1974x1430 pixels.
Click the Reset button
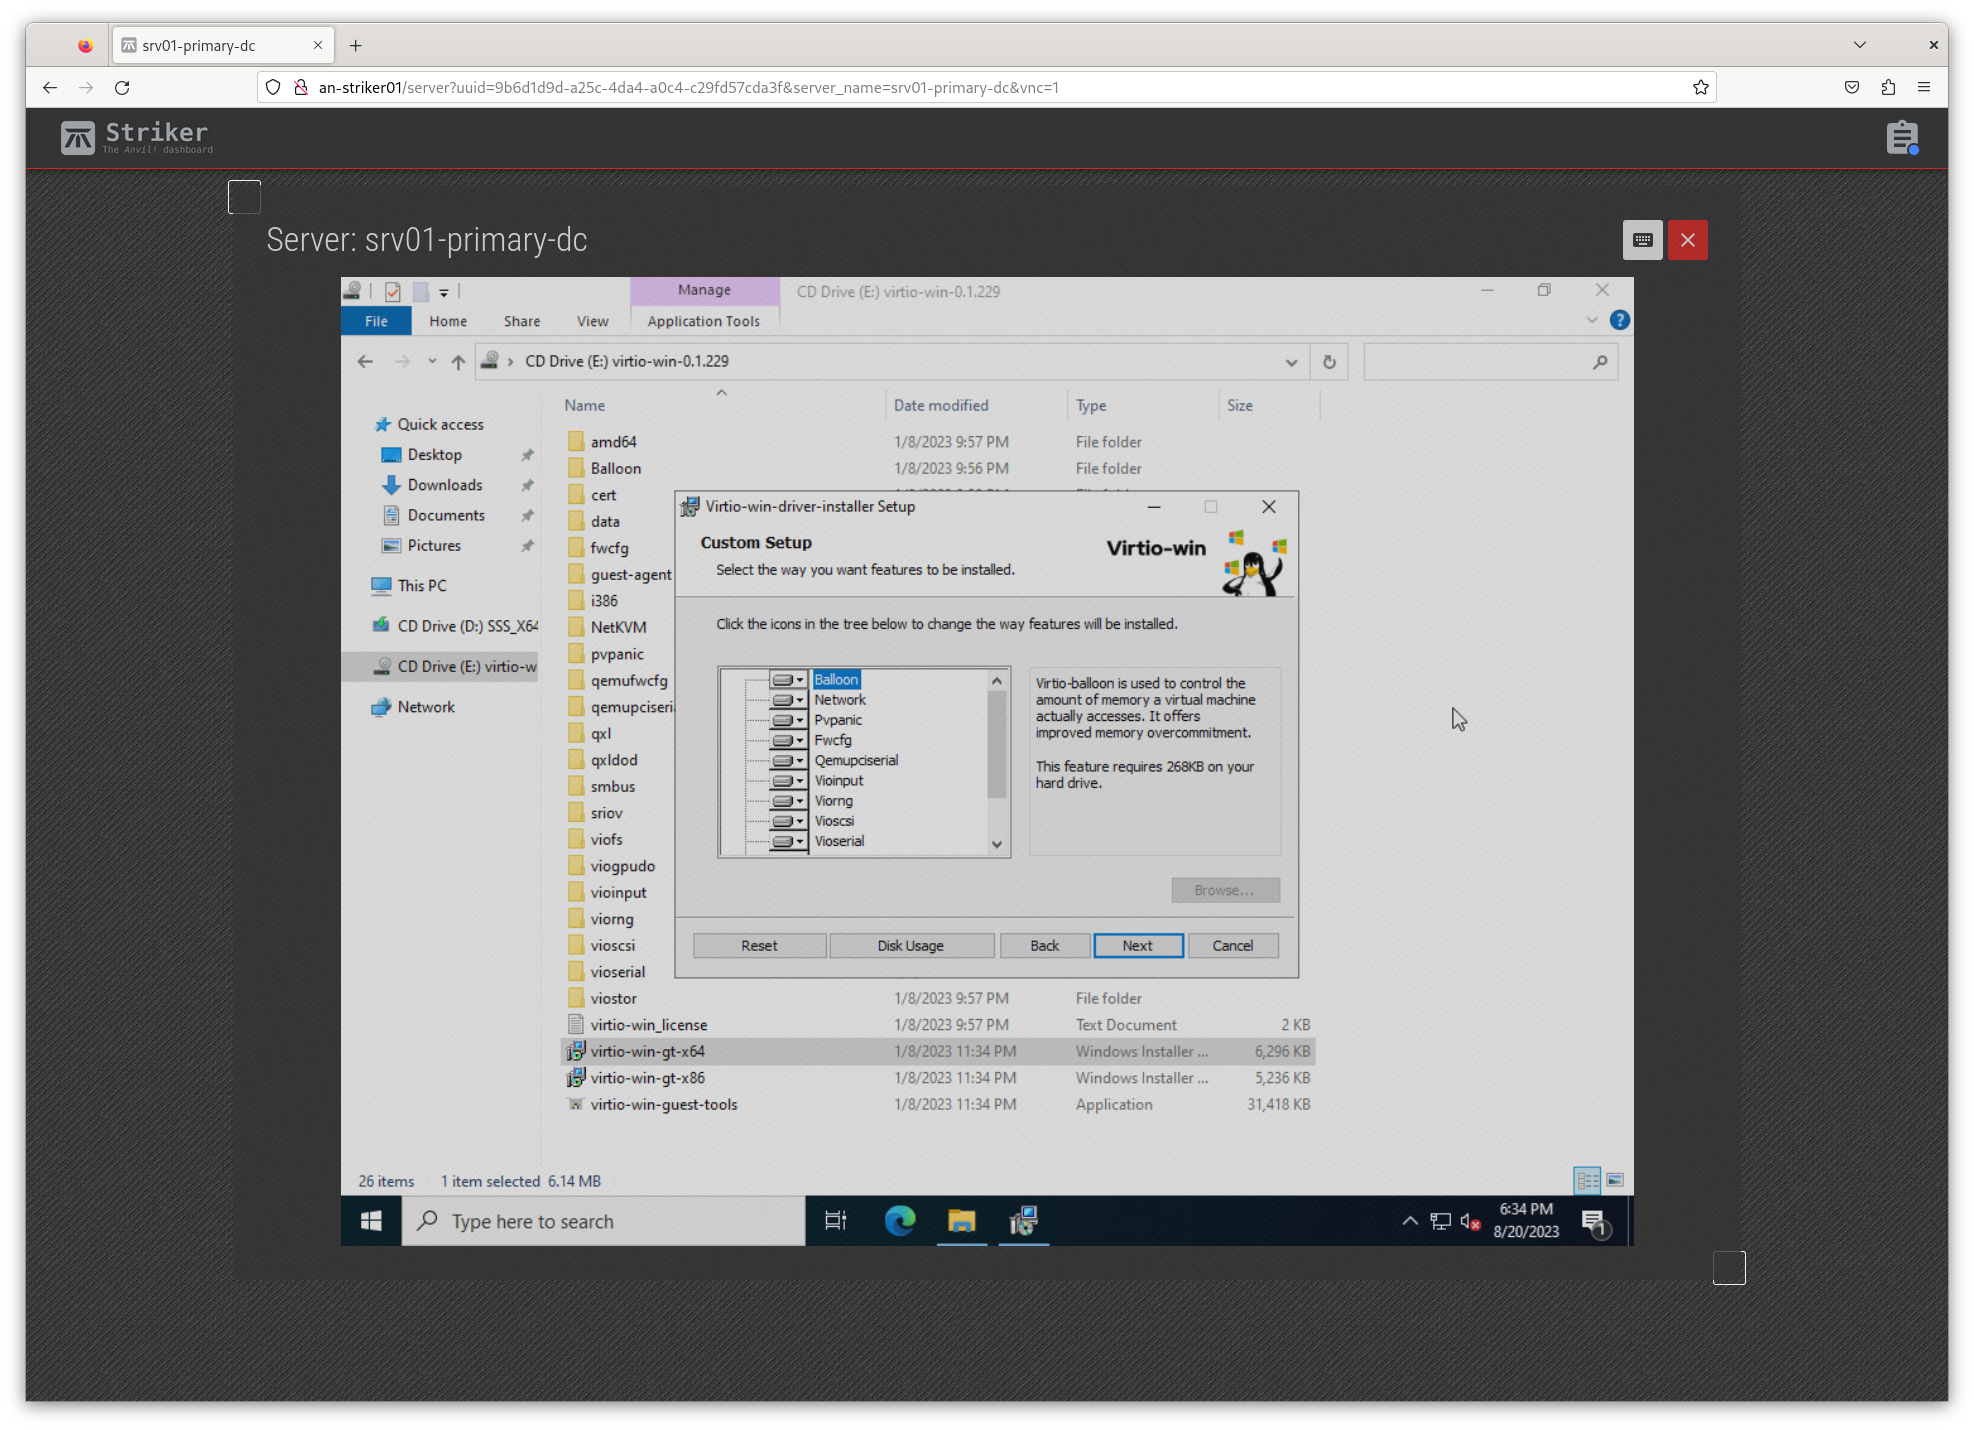tap(760, 946)
